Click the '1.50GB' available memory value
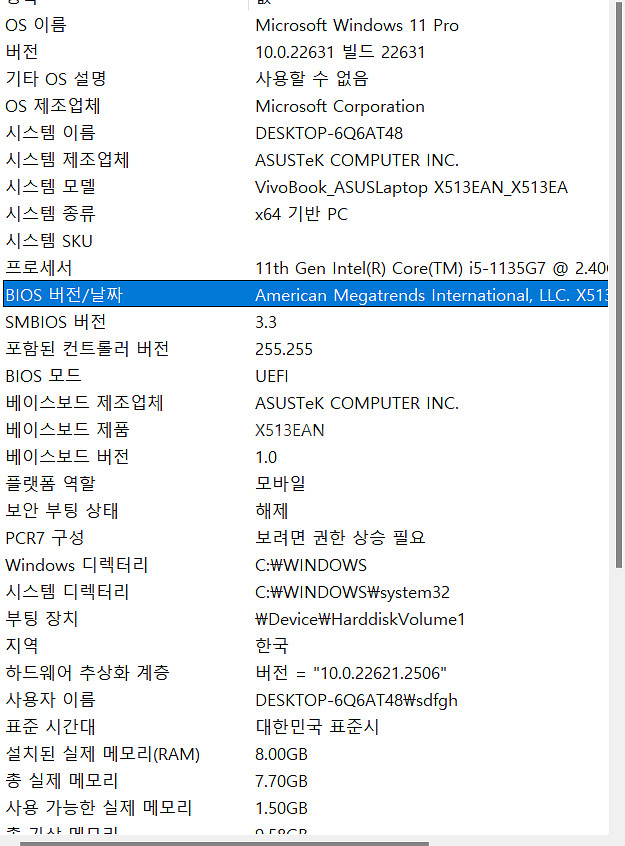 (x=281, y=808)
